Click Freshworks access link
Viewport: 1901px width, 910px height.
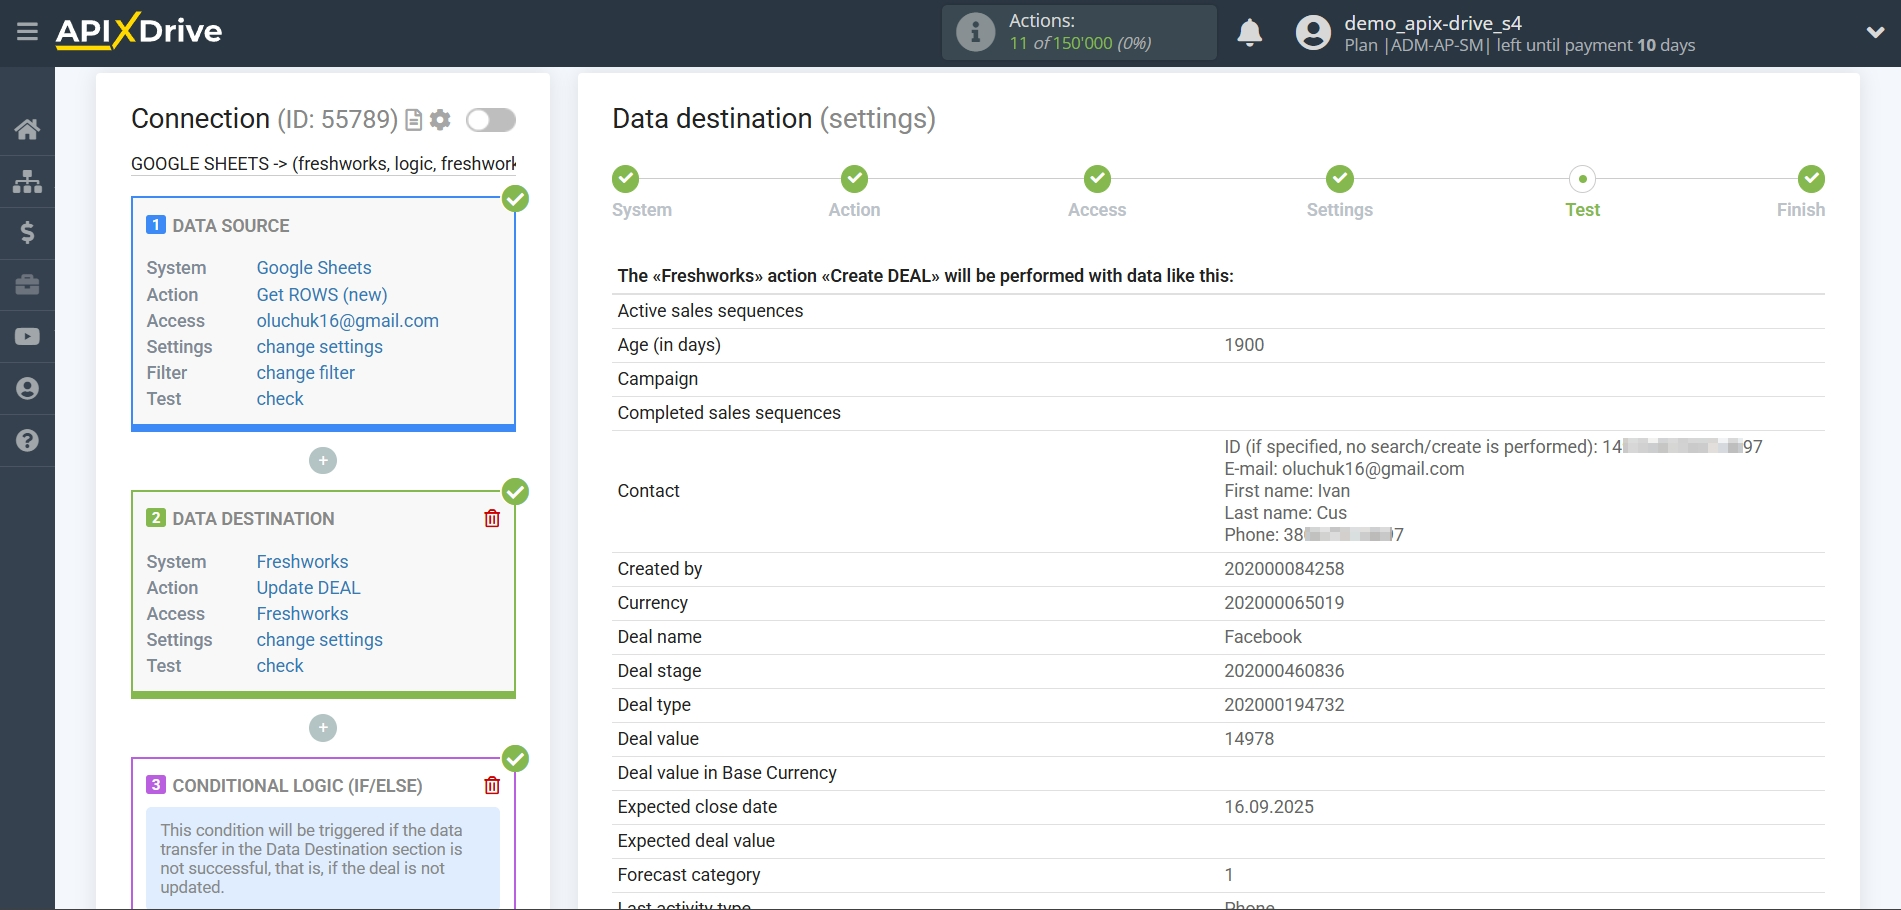tap(303, 614)
